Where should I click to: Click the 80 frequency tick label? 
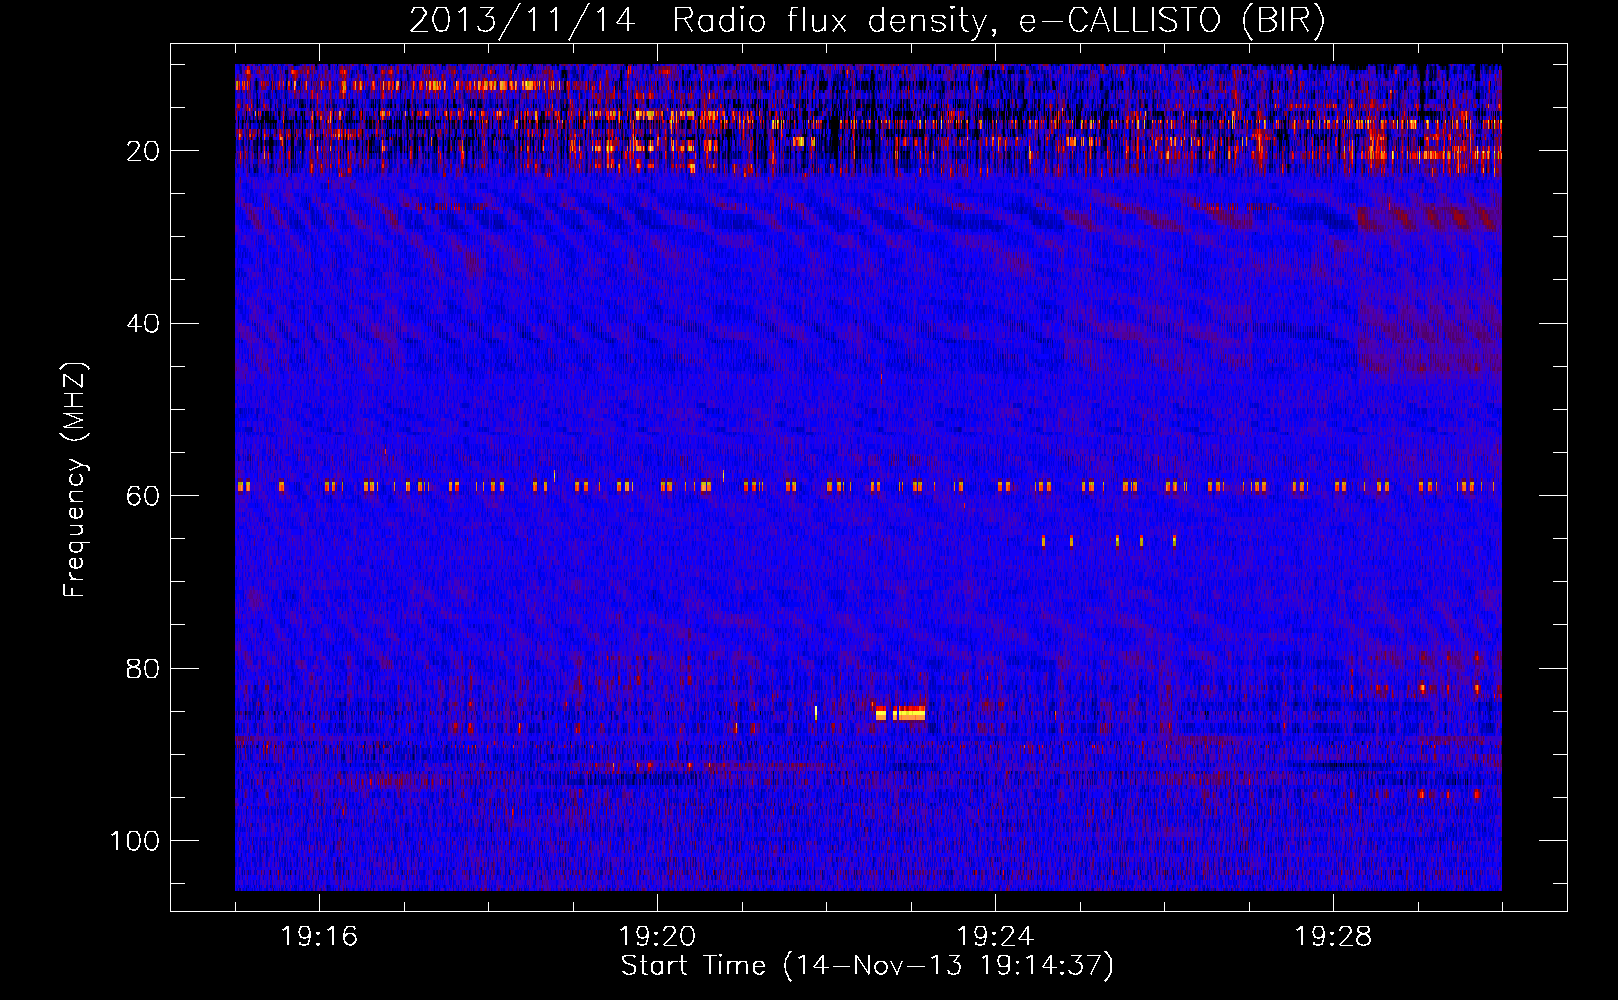[x=143, y=668]
